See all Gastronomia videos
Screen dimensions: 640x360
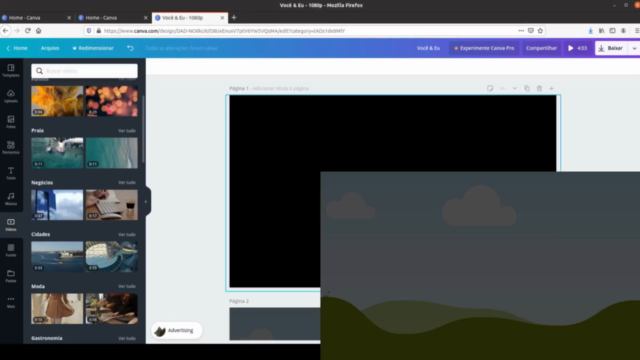pyautogui.click(x=127, y=338)
